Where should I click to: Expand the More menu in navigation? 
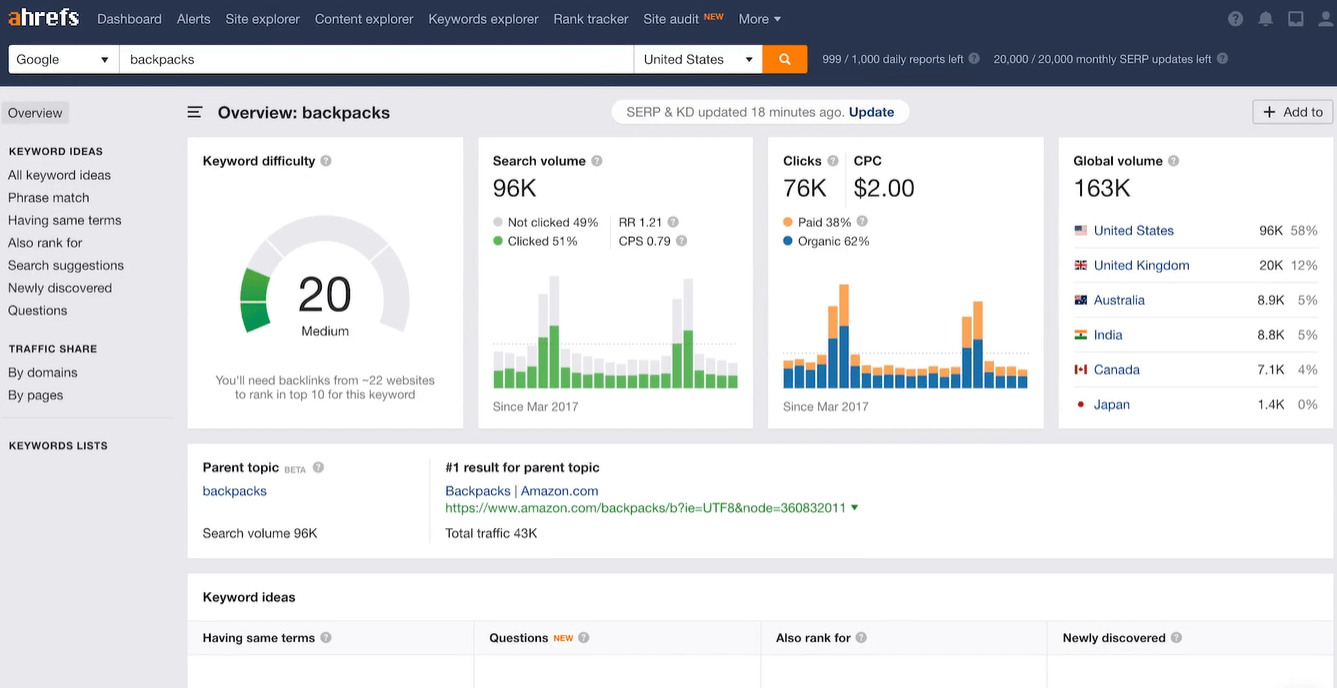point(760,19)
